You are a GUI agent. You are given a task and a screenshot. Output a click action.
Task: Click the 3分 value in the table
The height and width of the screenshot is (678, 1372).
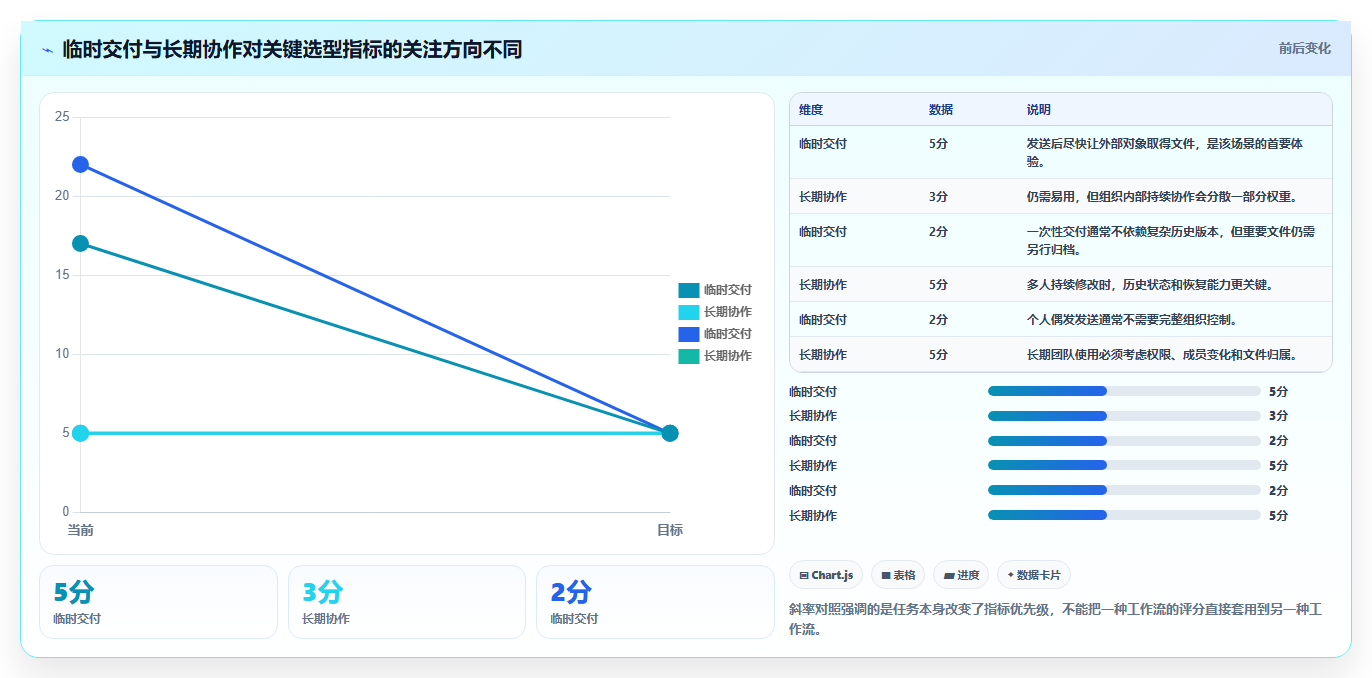coord(938,196)
